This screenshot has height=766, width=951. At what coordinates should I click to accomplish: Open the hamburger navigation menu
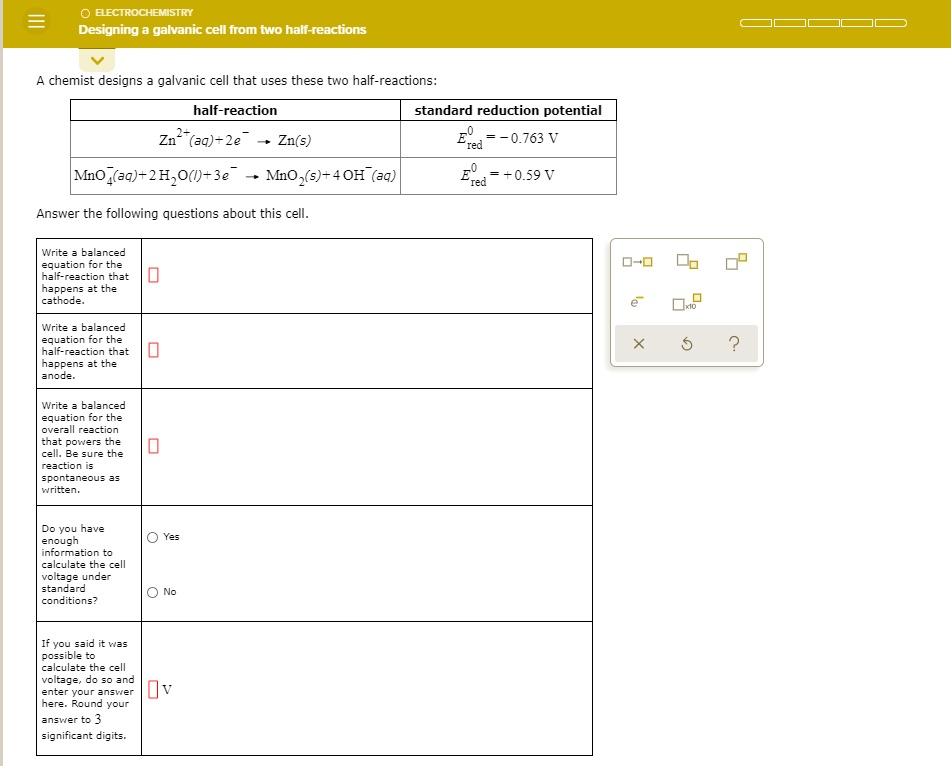(36, 21)
